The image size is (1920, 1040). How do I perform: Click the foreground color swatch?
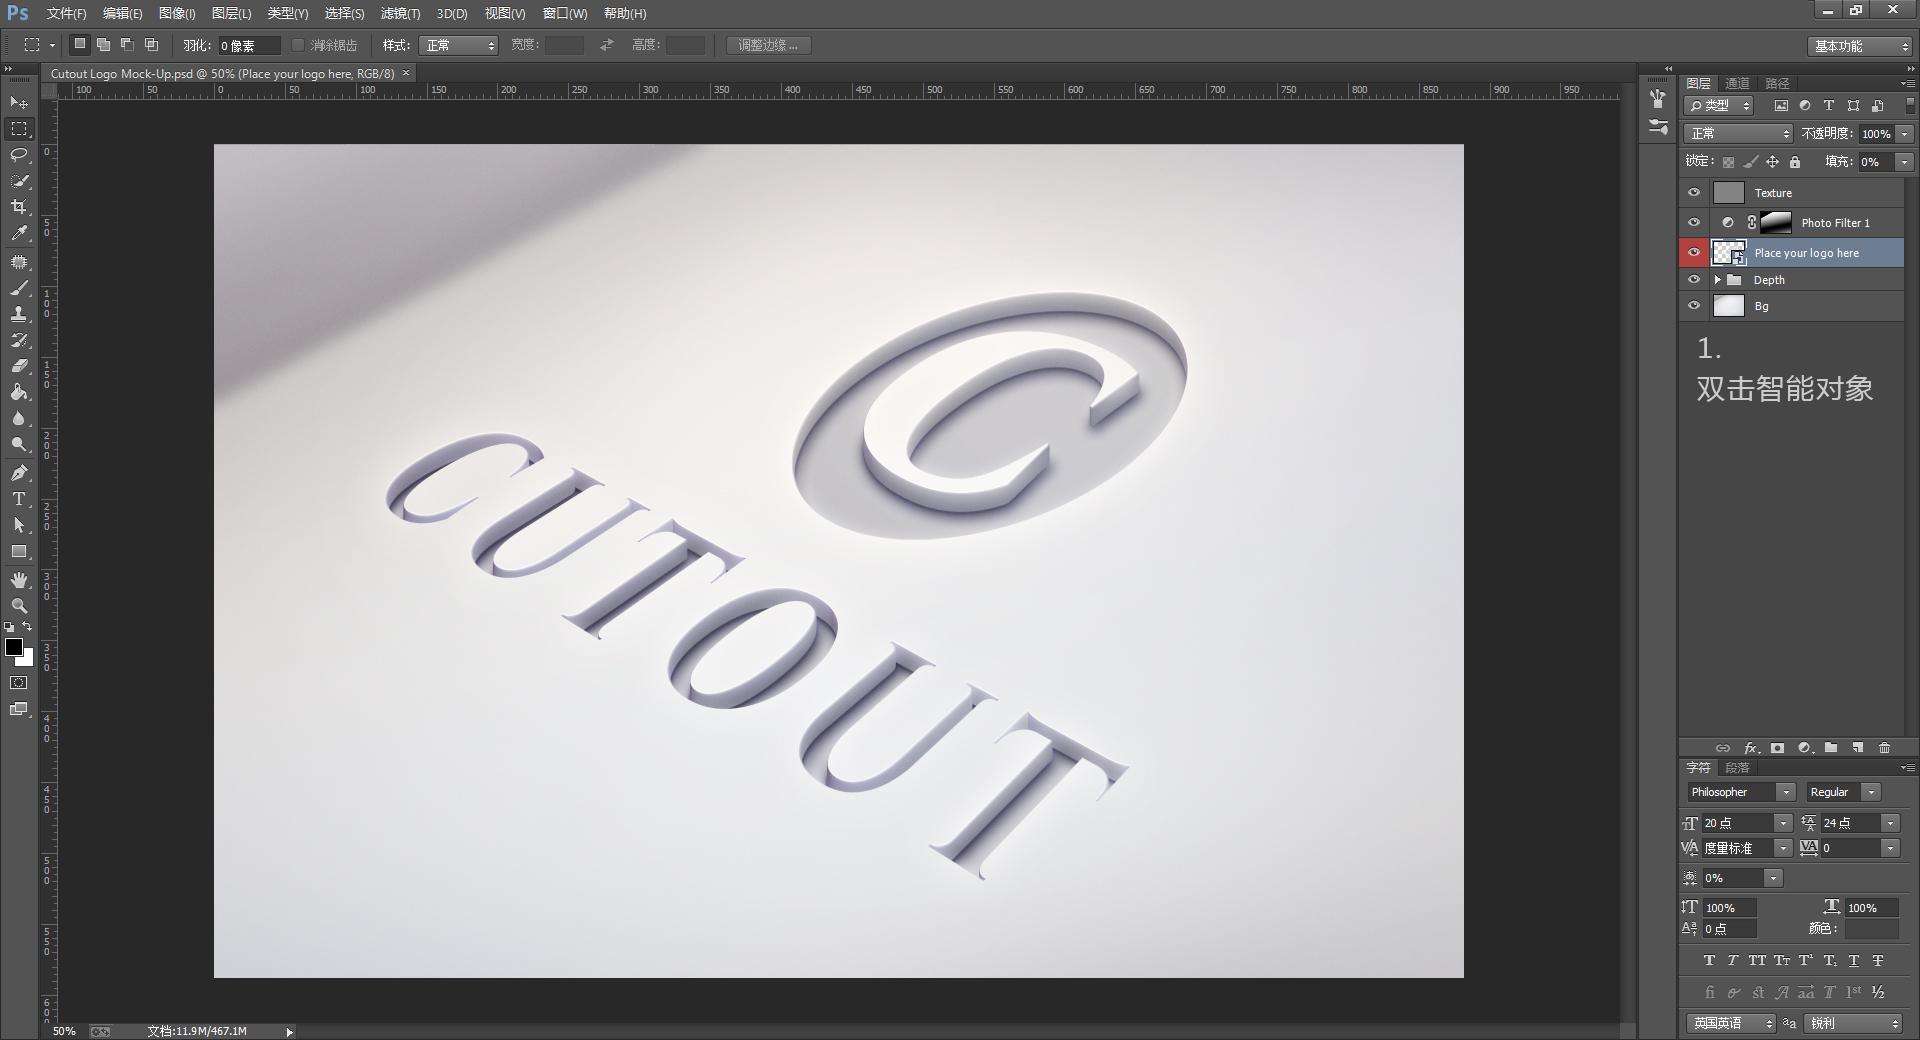click(13, 647)
